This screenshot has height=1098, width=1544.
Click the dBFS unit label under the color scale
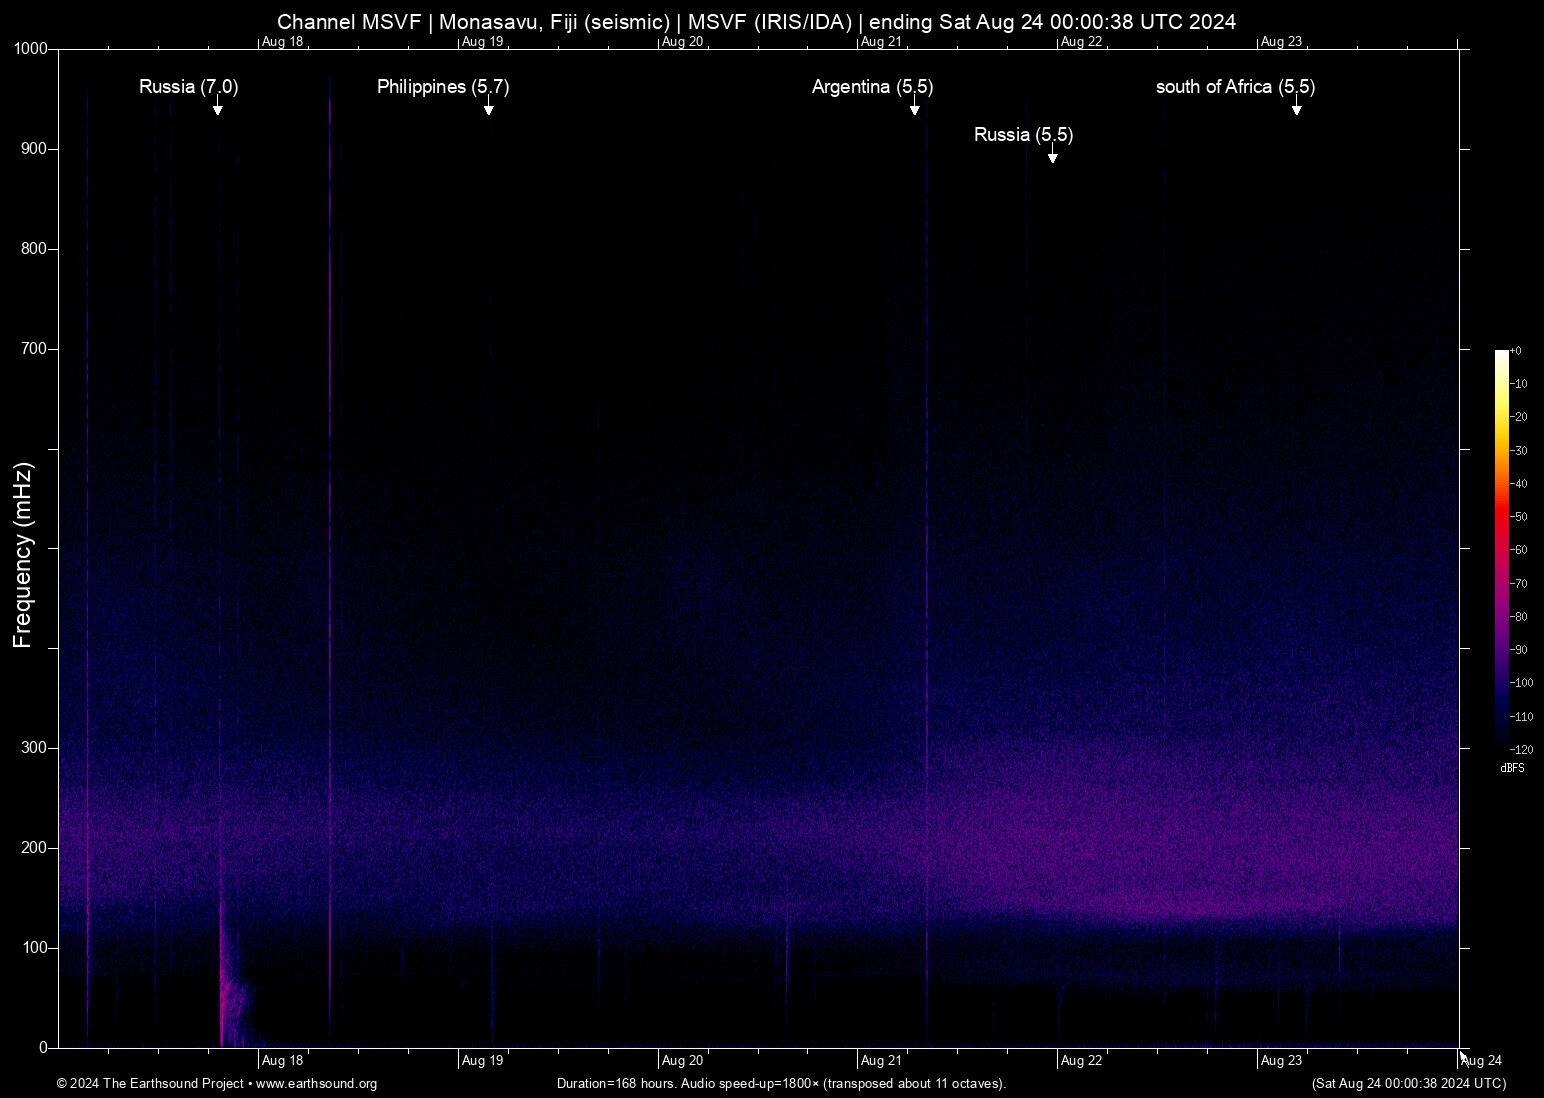[1512, 768]
